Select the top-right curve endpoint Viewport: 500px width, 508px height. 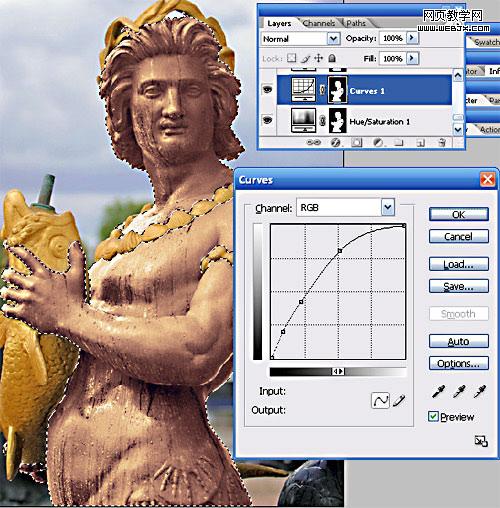404,226
